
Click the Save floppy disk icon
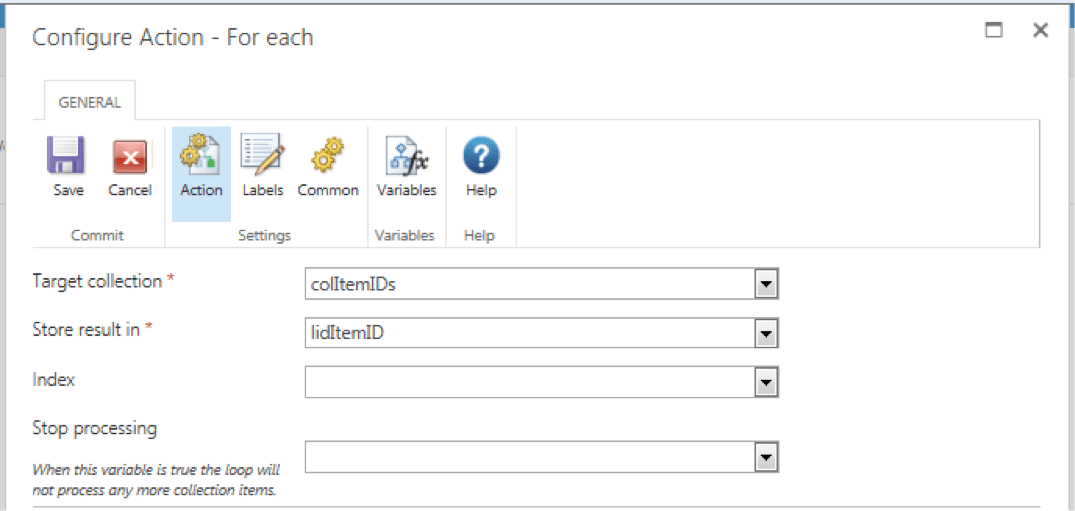pos(66,155)
